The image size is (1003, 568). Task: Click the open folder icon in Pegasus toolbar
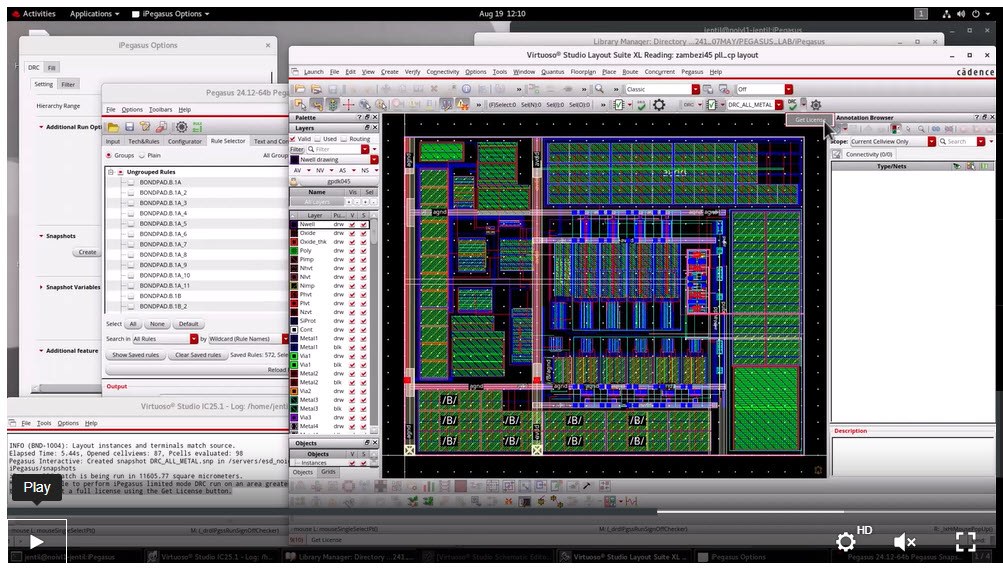(114, 127)
